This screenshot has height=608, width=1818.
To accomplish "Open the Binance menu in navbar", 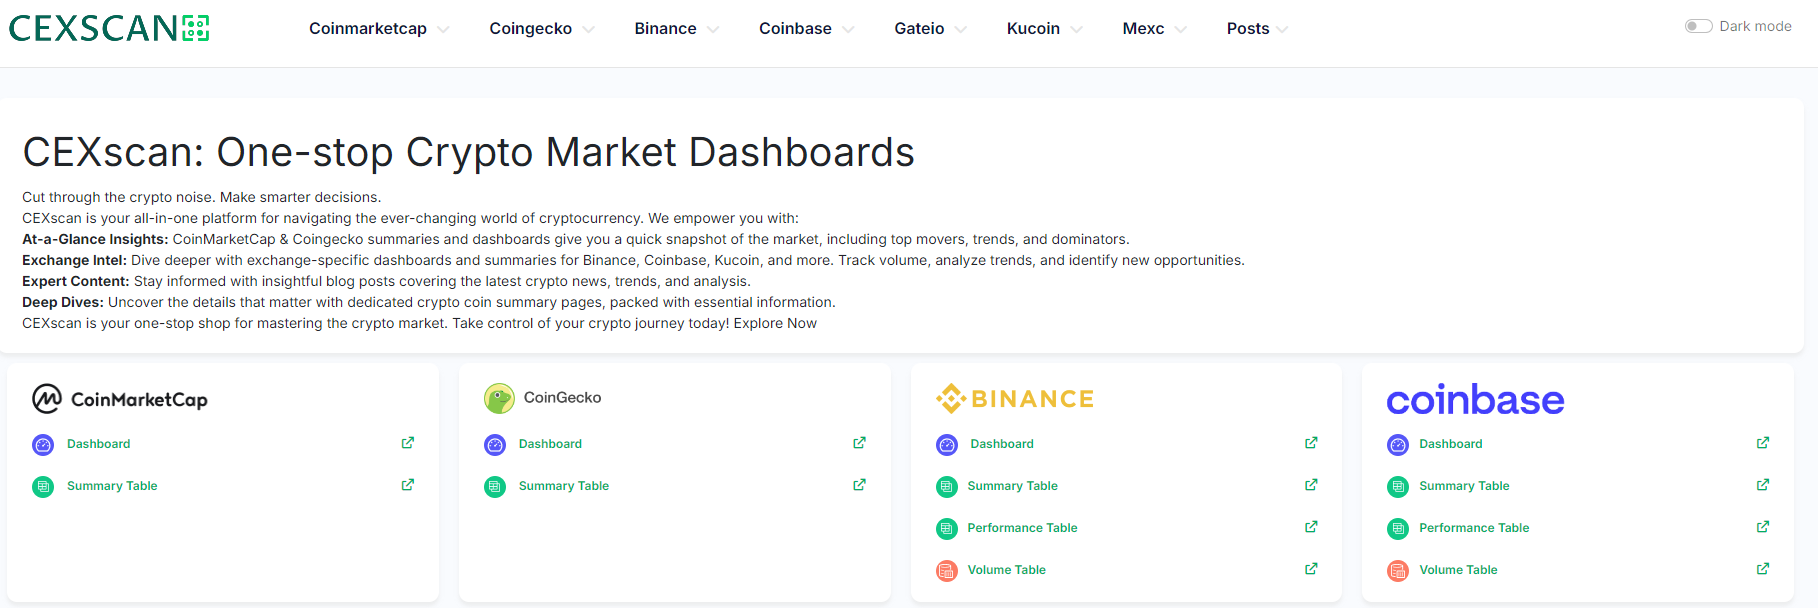I will (665, 29).
